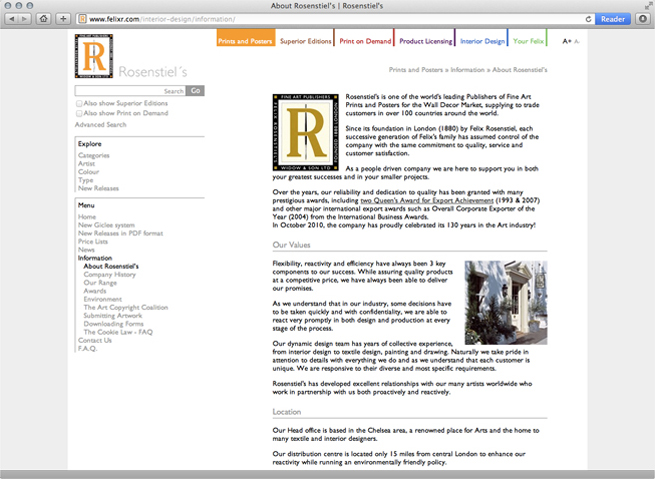Image resolution: width=655 pixels, height=479 pixels.
Task: Enable Also show Superior Editions checkbox
Action: point(79,103)
